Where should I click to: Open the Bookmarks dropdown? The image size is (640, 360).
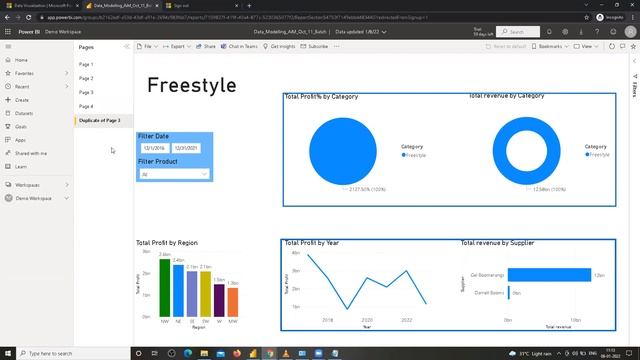550,47
